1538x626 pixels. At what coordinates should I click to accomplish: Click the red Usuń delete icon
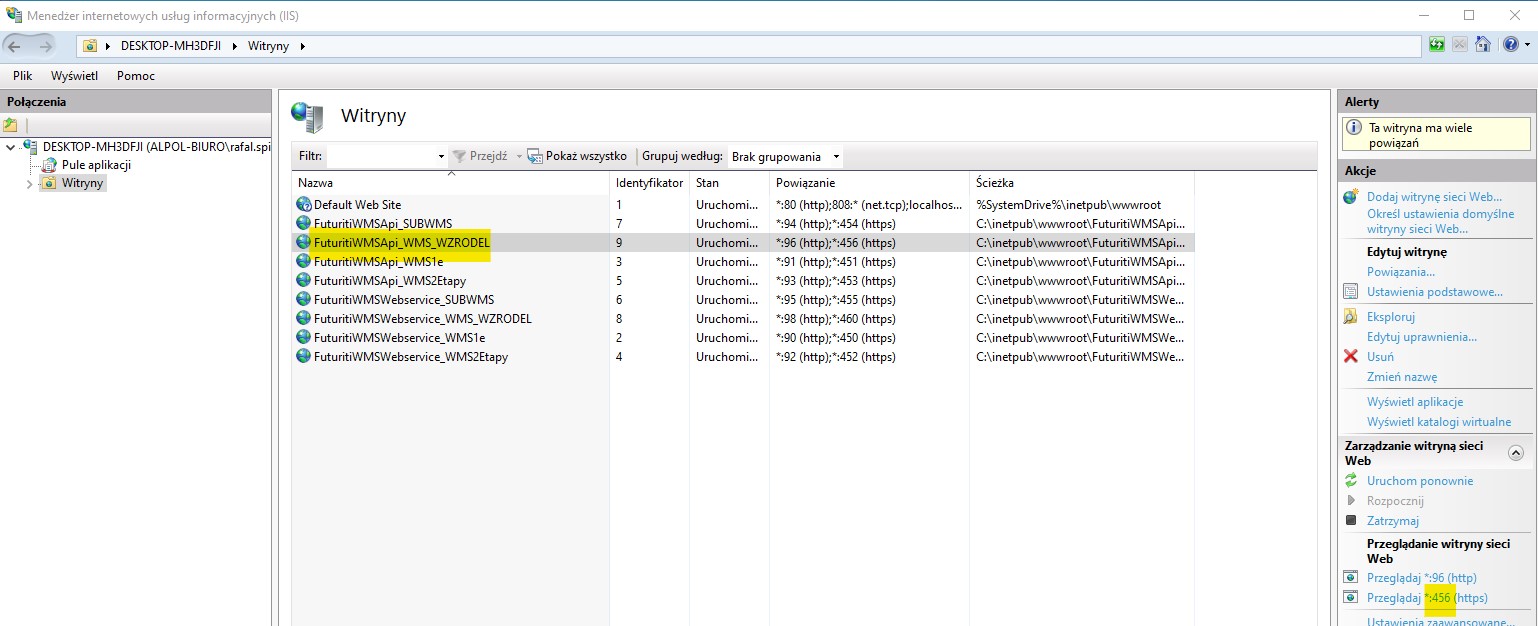(1351, 356)
